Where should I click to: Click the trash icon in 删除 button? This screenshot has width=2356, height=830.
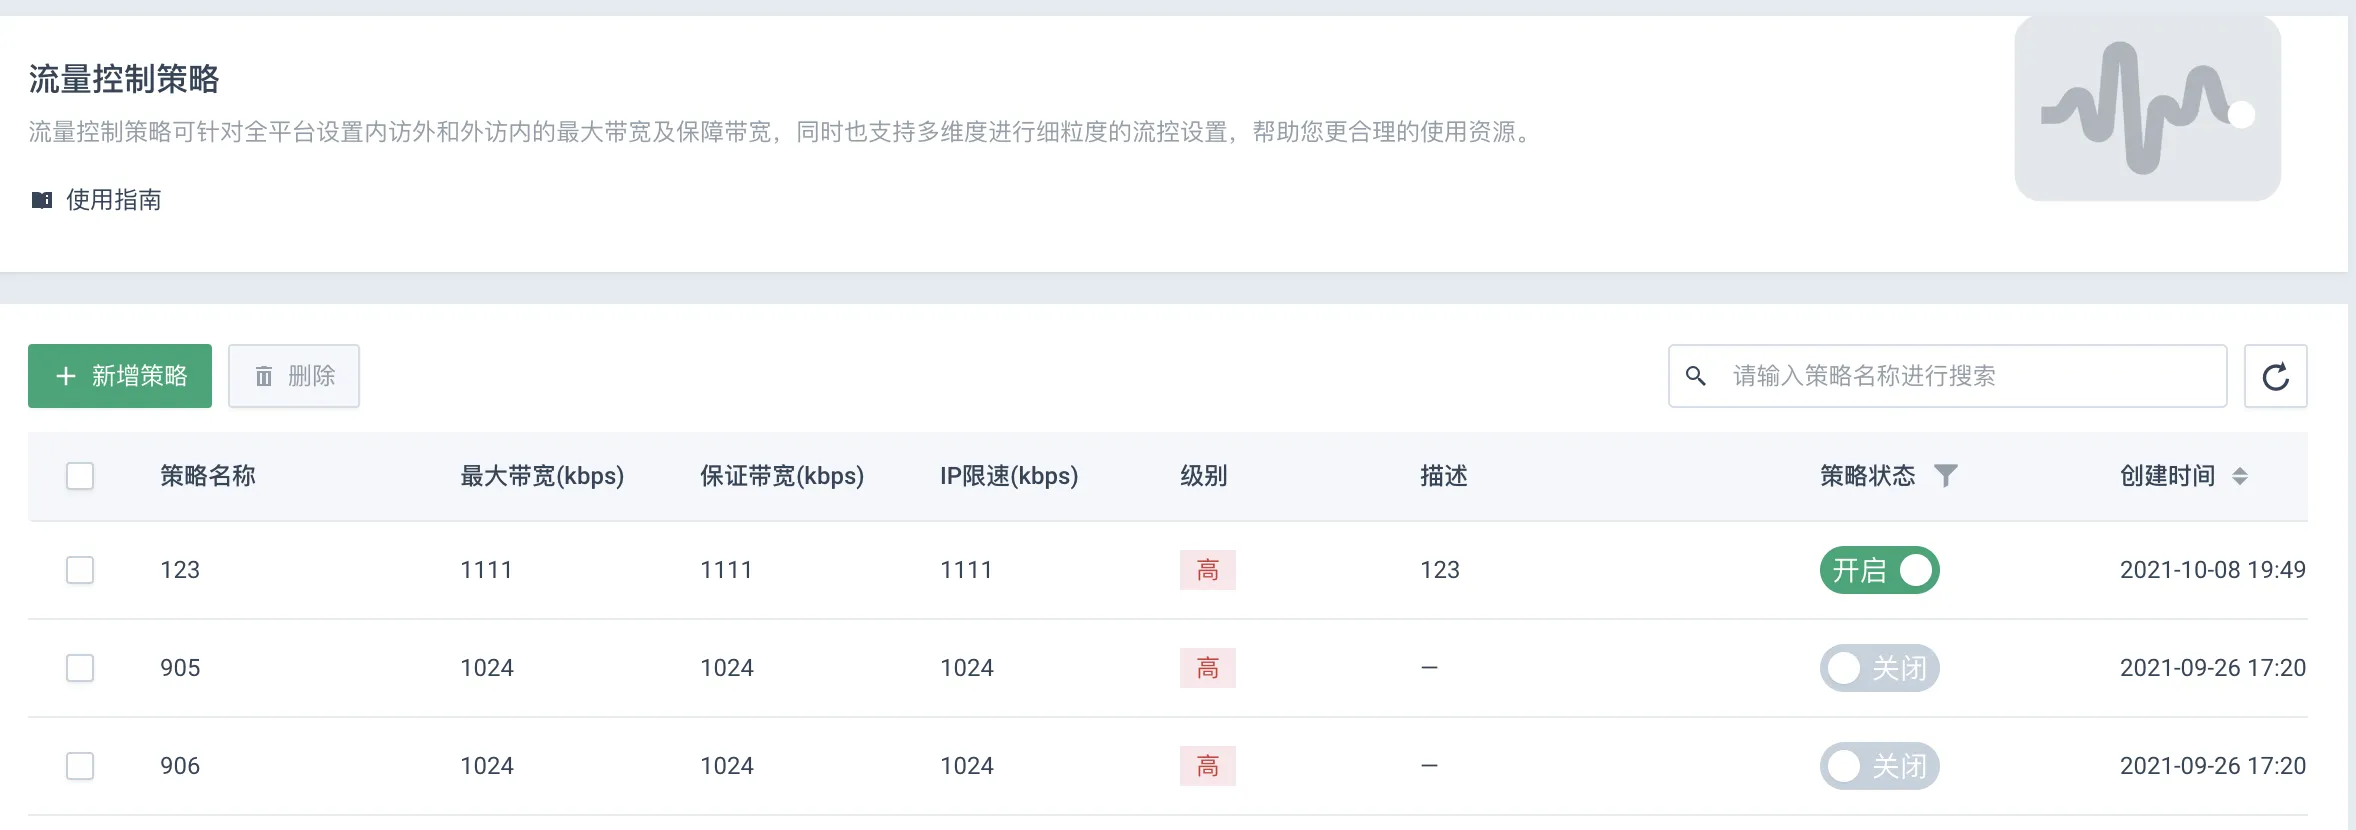pos(264,376)
